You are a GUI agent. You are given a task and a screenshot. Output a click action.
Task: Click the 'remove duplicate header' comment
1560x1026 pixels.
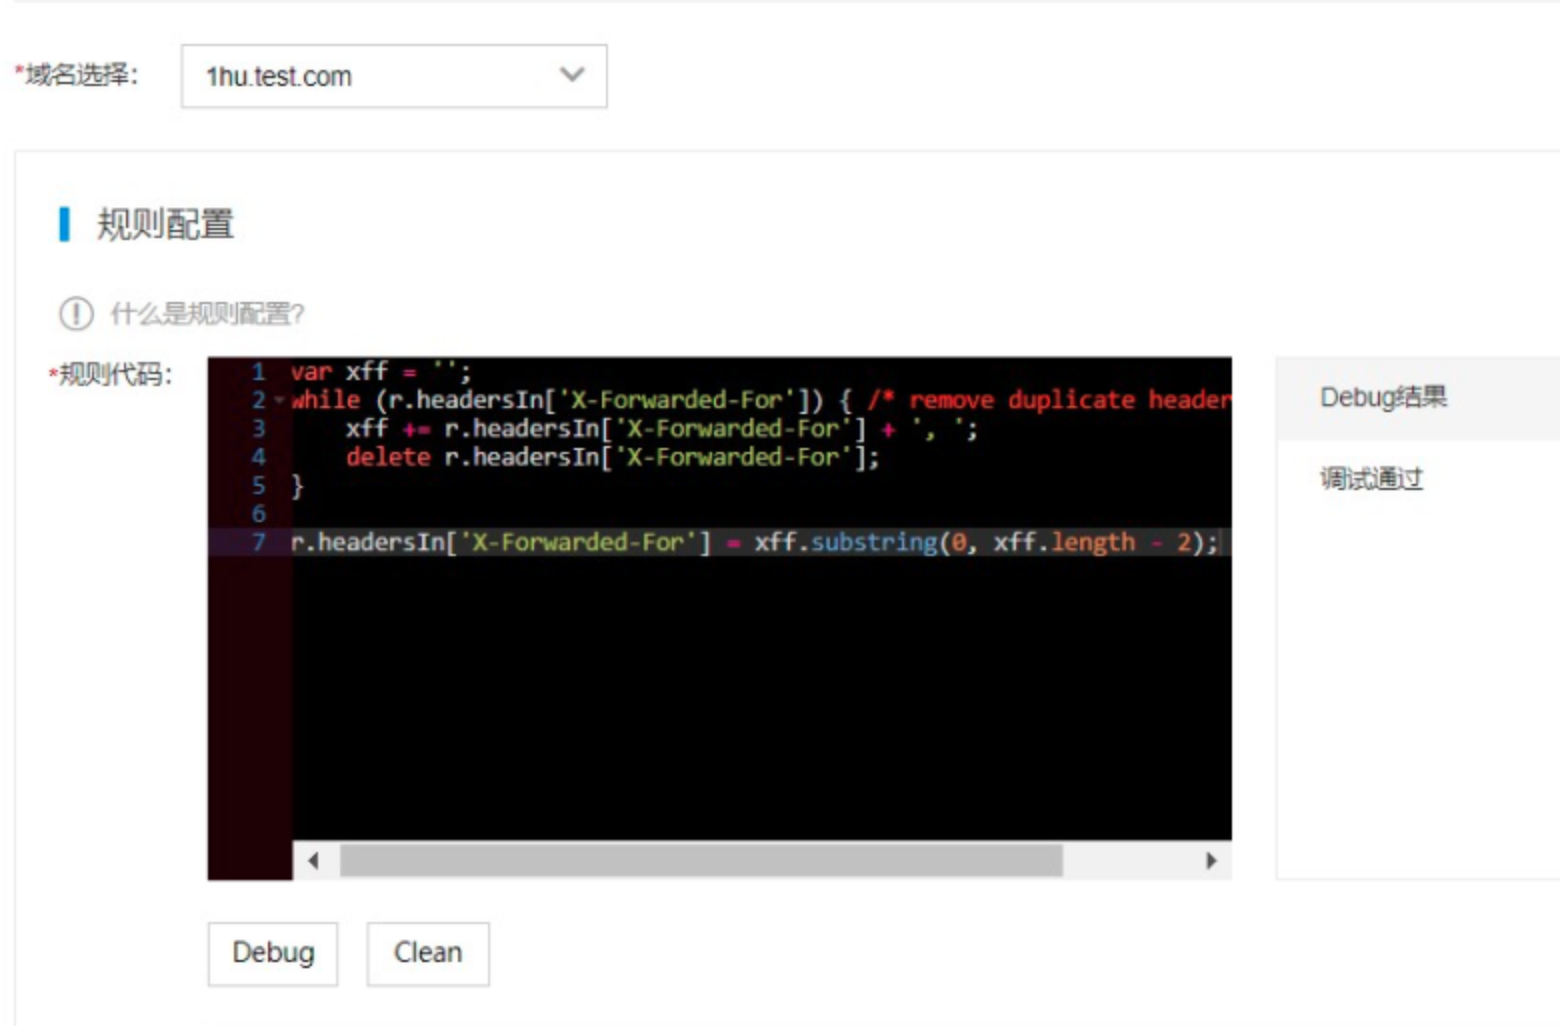(x=1050, y=400)
